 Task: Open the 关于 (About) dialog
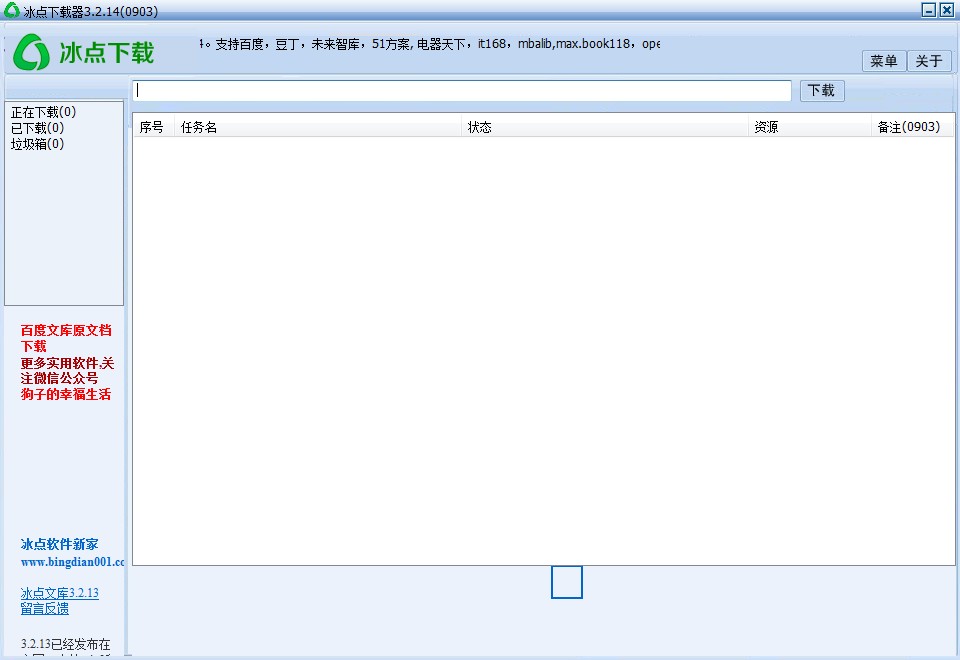coord(928,61)
